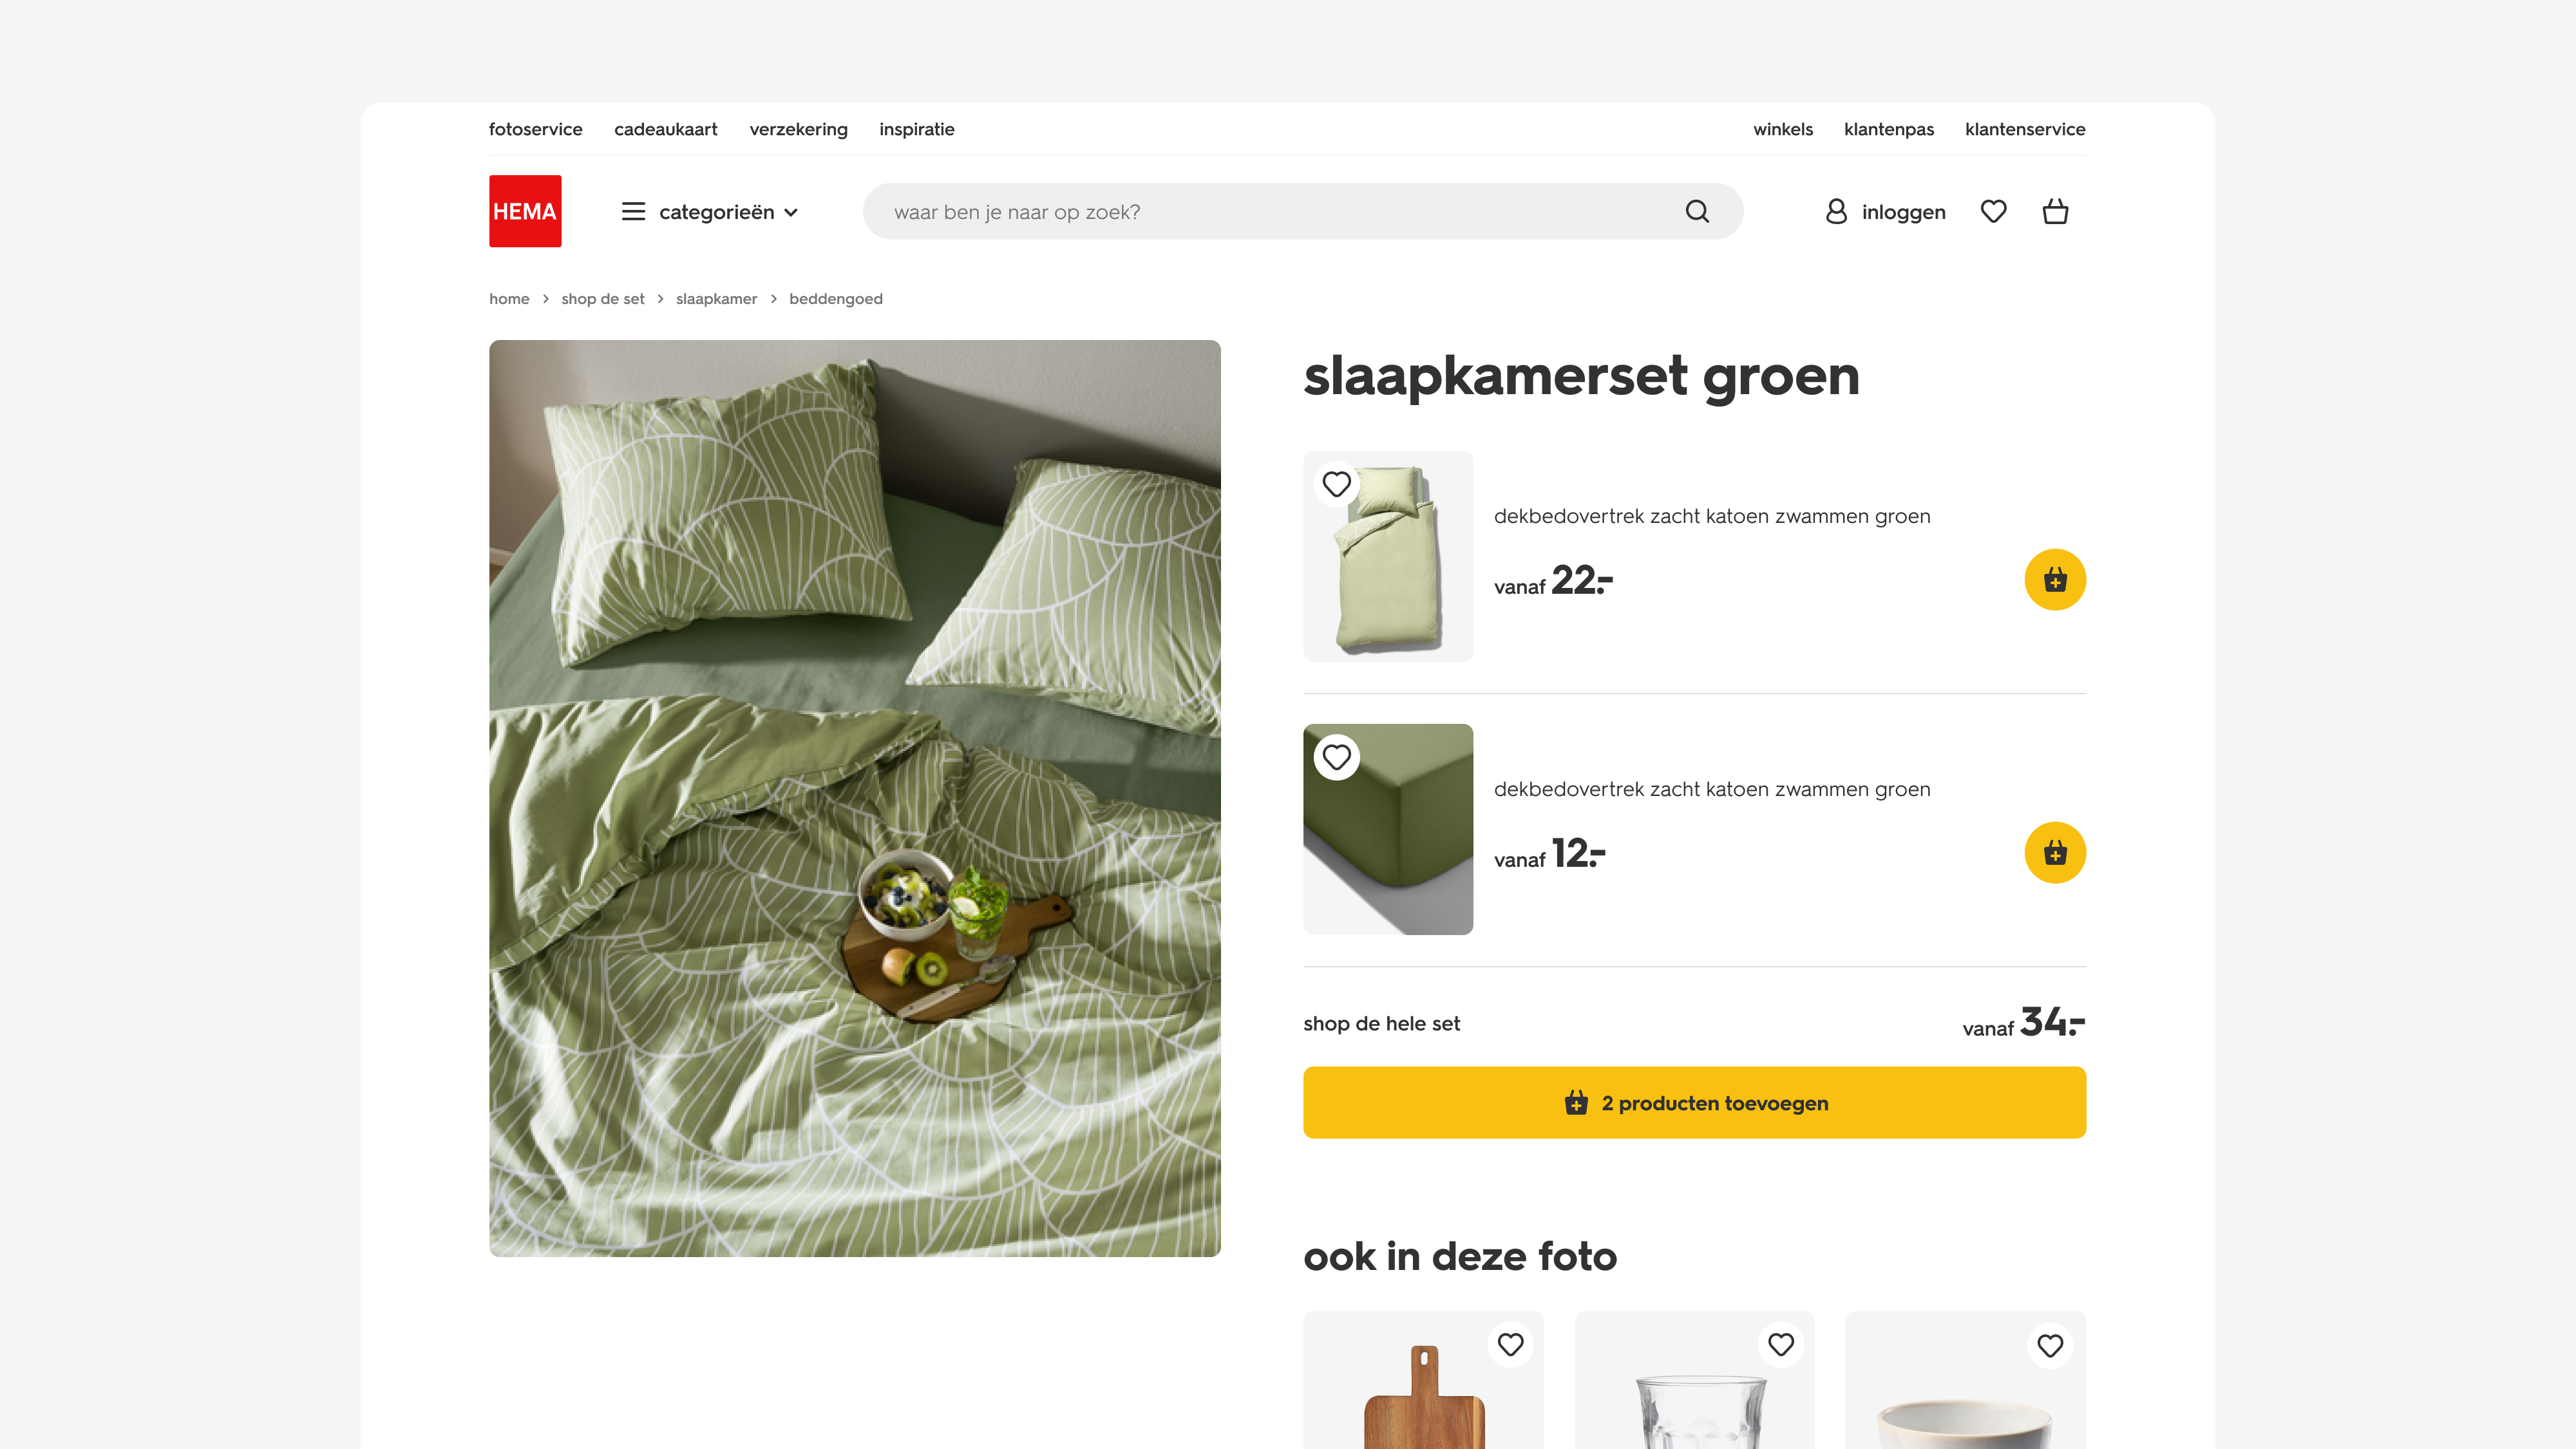Open the wishlist heart in header
This screenshot has width=2576, height=1449.
1993,211
